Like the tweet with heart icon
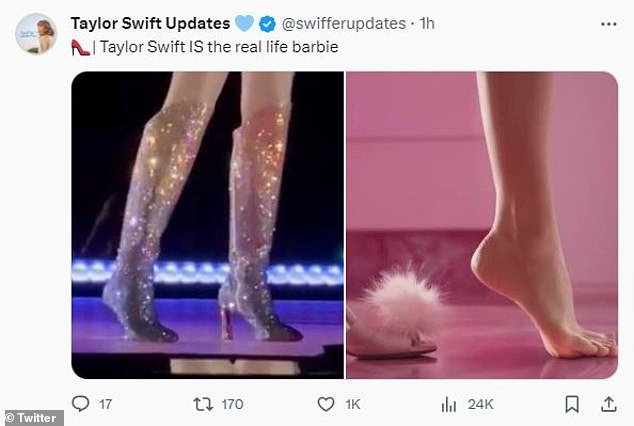634x426 pixels. click(x=326, y=404)
